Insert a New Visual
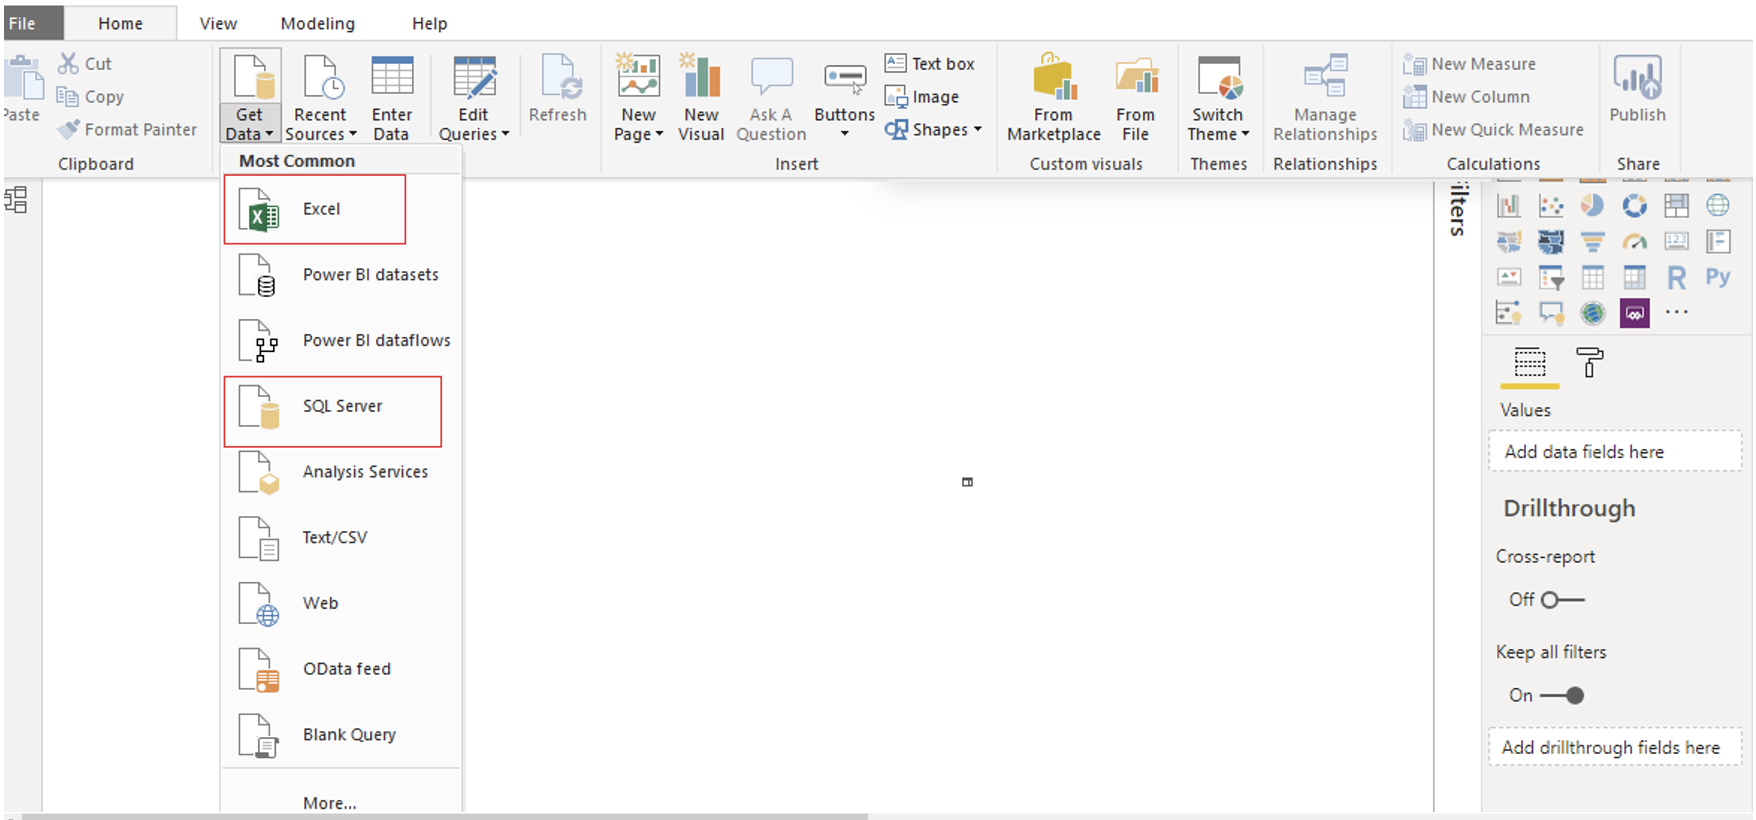The width and height of the screenshot is (1756, 820). coord(701,98)
